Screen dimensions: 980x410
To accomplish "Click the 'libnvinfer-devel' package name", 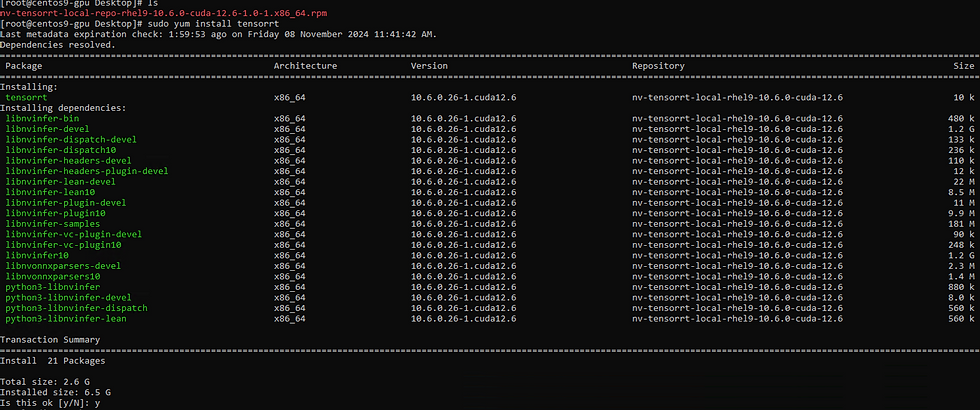I will pyautogui.click(x=48, y=129).
